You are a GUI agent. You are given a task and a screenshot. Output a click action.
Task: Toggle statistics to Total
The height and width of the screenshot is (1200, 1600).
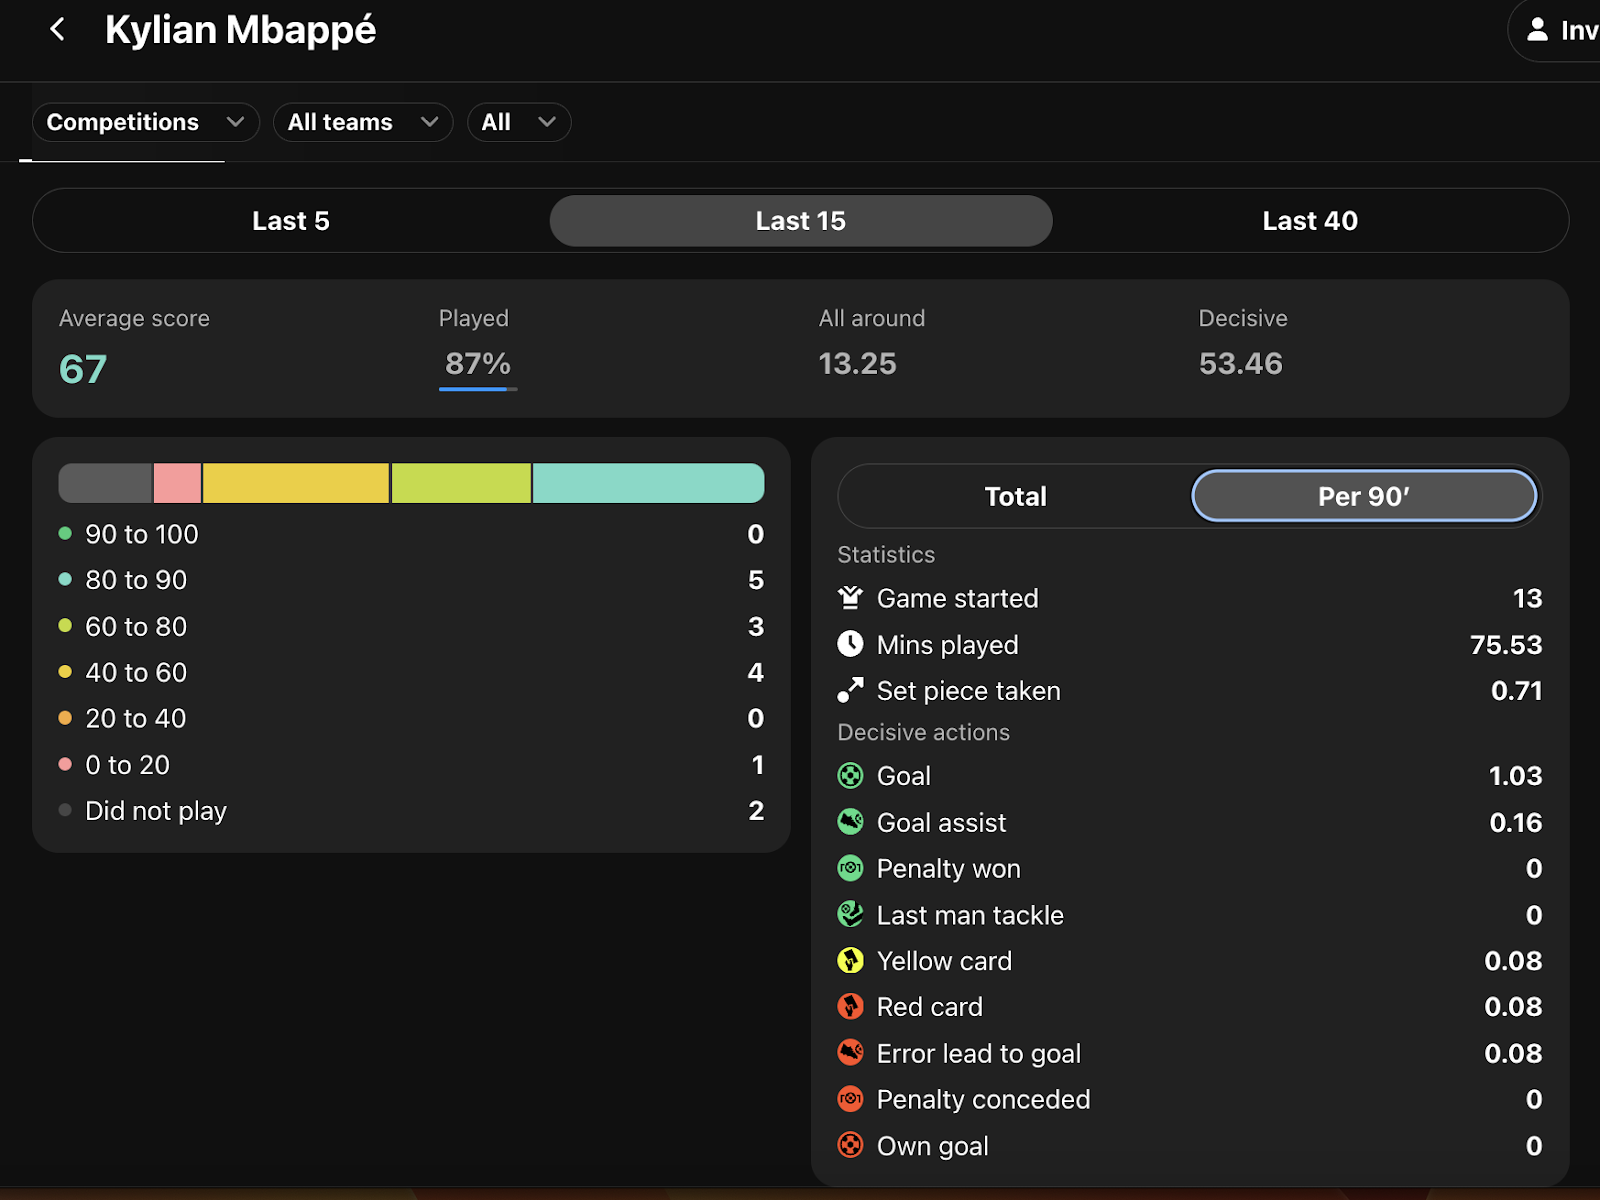pyautogui.click(x=1016, y=496)
